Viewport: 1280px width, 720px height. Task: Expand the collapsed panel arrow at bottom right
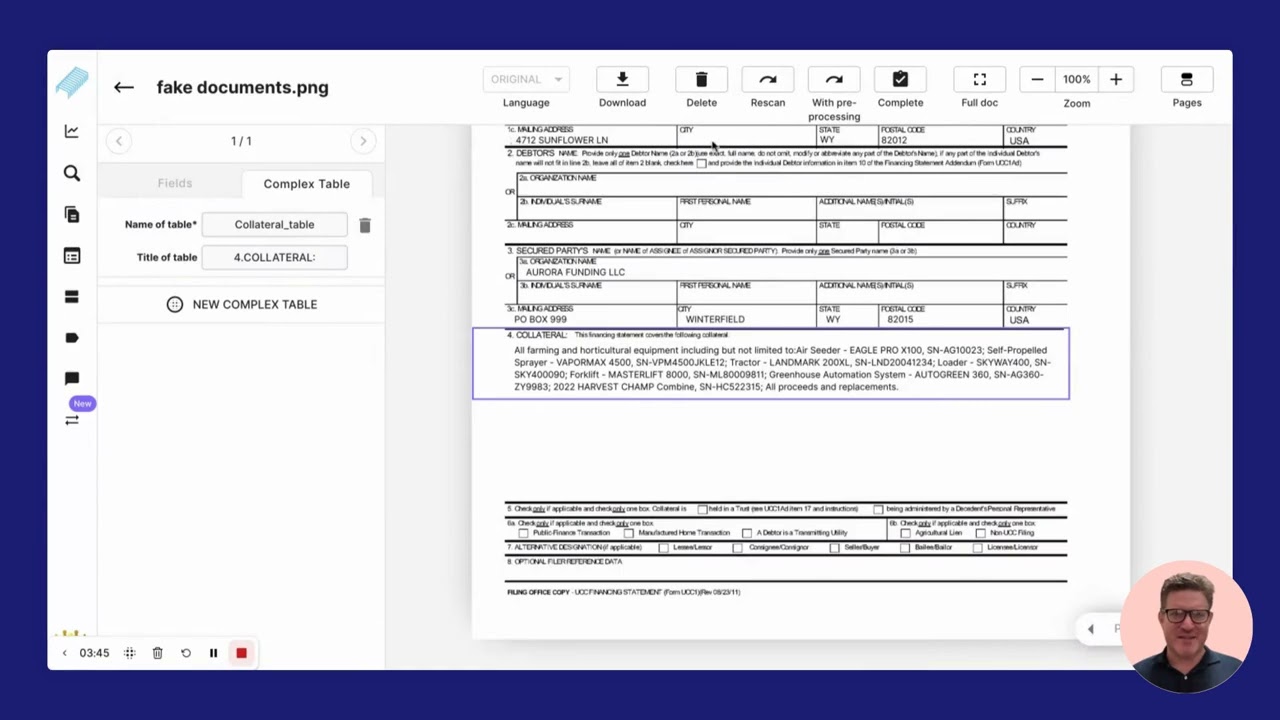1091,629
